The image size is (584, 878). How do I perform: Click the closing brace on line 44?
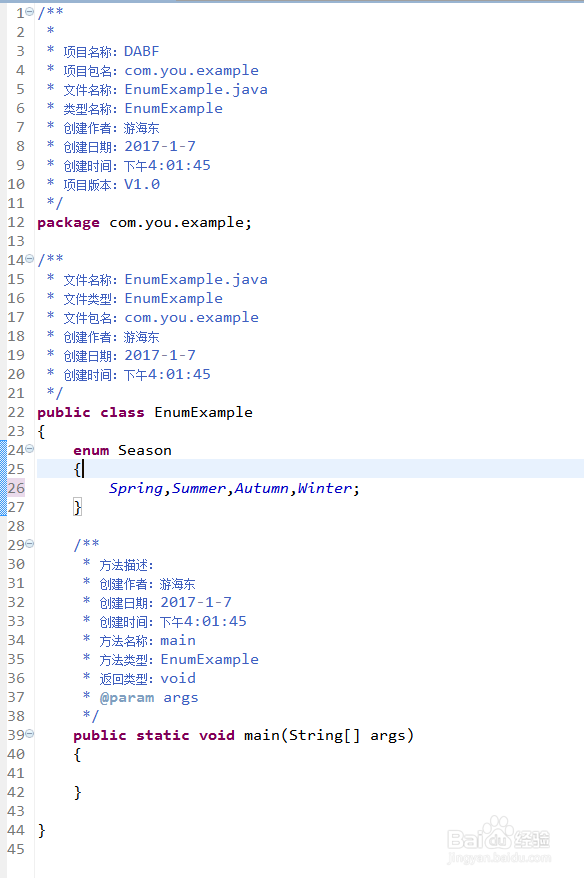point(41,830)
